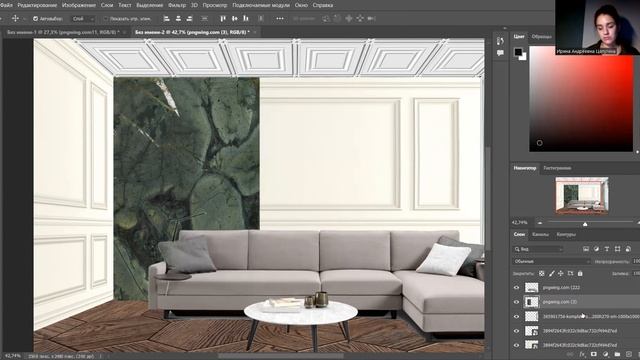
Task: Filter layers by text type icon
Action: point(607,249)
